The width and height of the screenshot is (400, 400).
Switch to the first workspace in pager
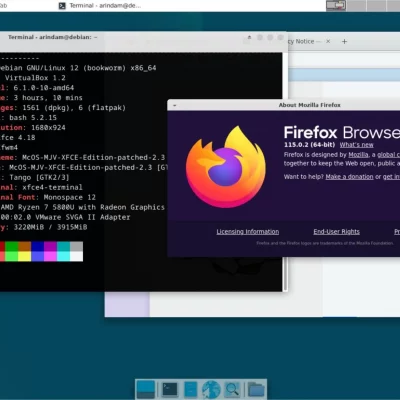coord(336,5)
